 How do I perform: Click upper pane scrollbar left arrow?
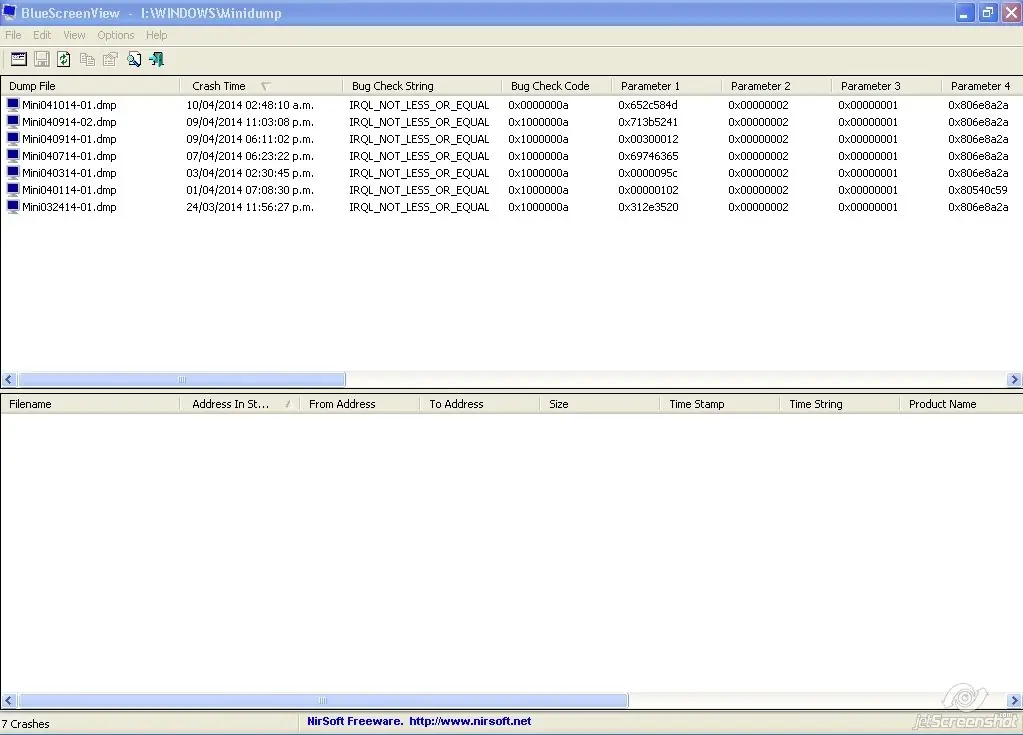(x=8, y=380)
